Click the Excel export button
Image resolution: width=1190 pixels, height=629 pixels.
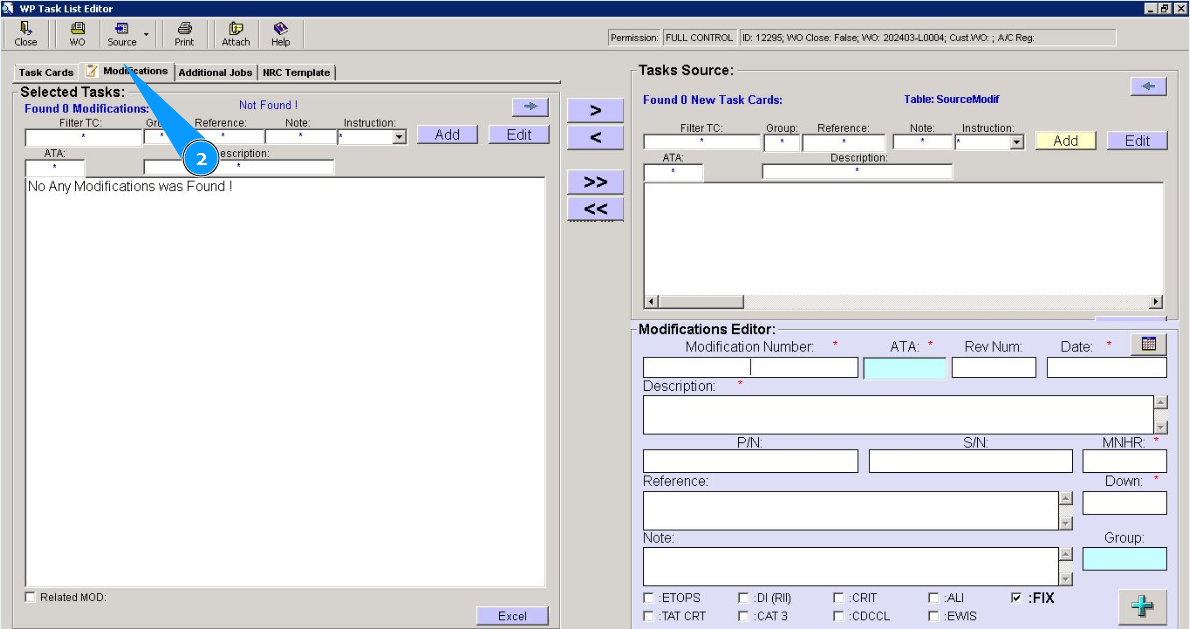click(x=512, y=616)
